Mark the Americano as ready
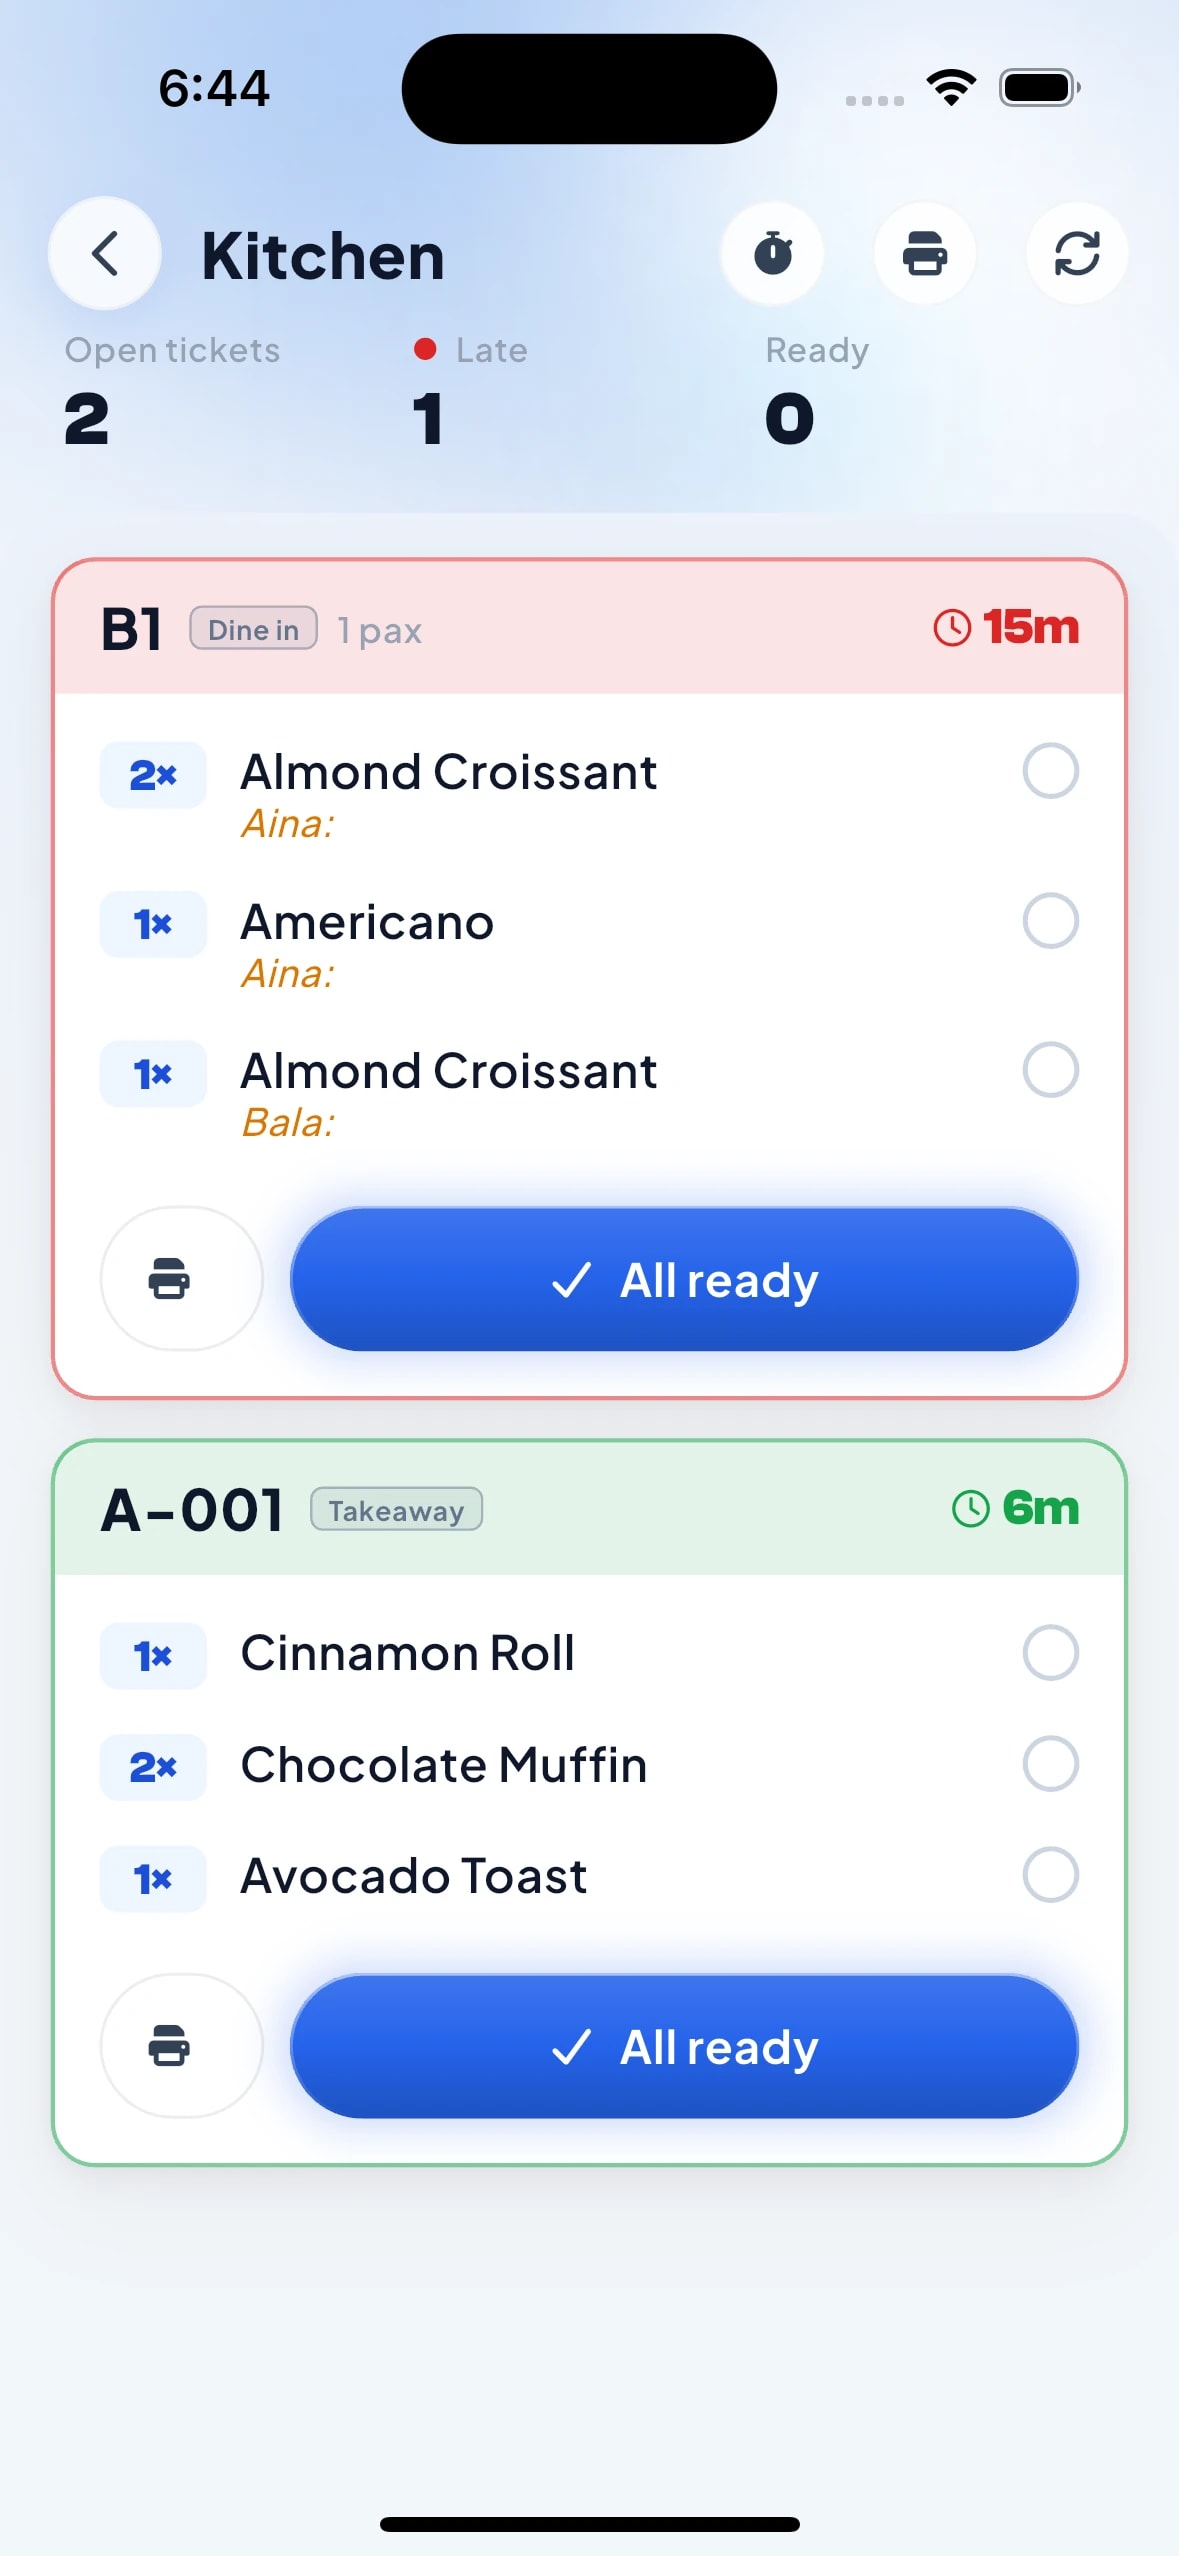The image size is (1179, 2556). 1050,921
